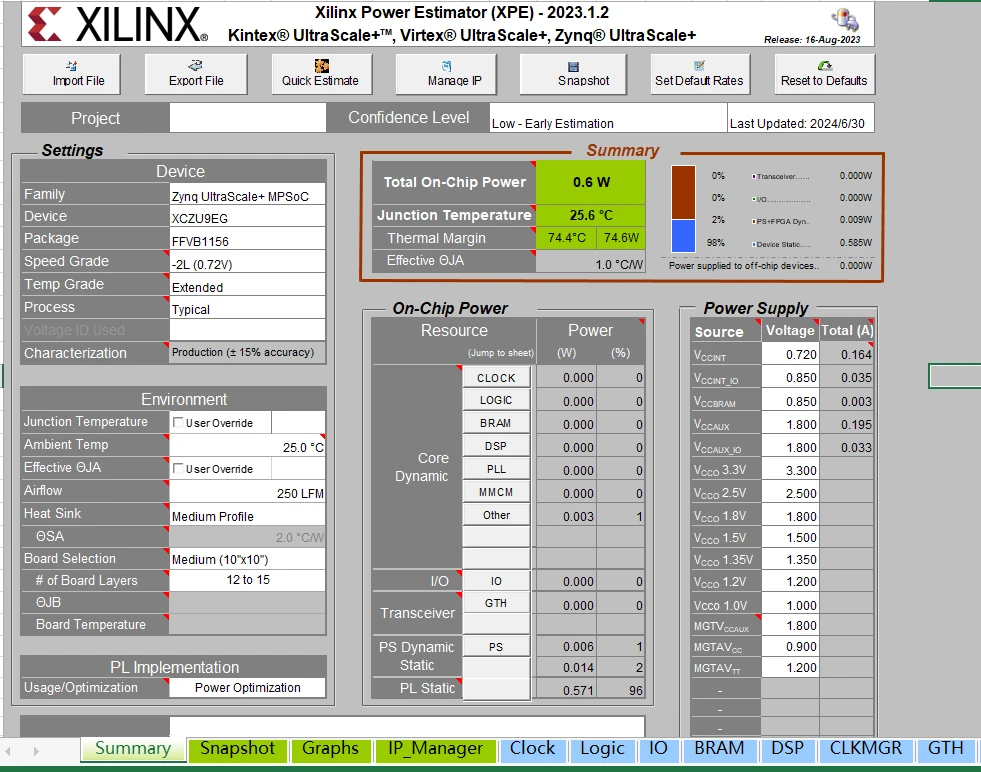Open the Quick Estimate tool
Viewport: 981px width, 772px height.
tap(322, 74)
